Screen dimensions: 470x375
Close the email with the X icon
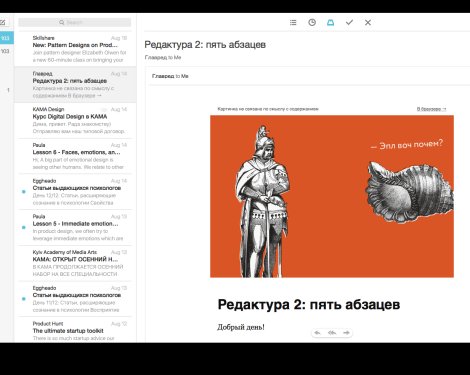coord(368,22)
